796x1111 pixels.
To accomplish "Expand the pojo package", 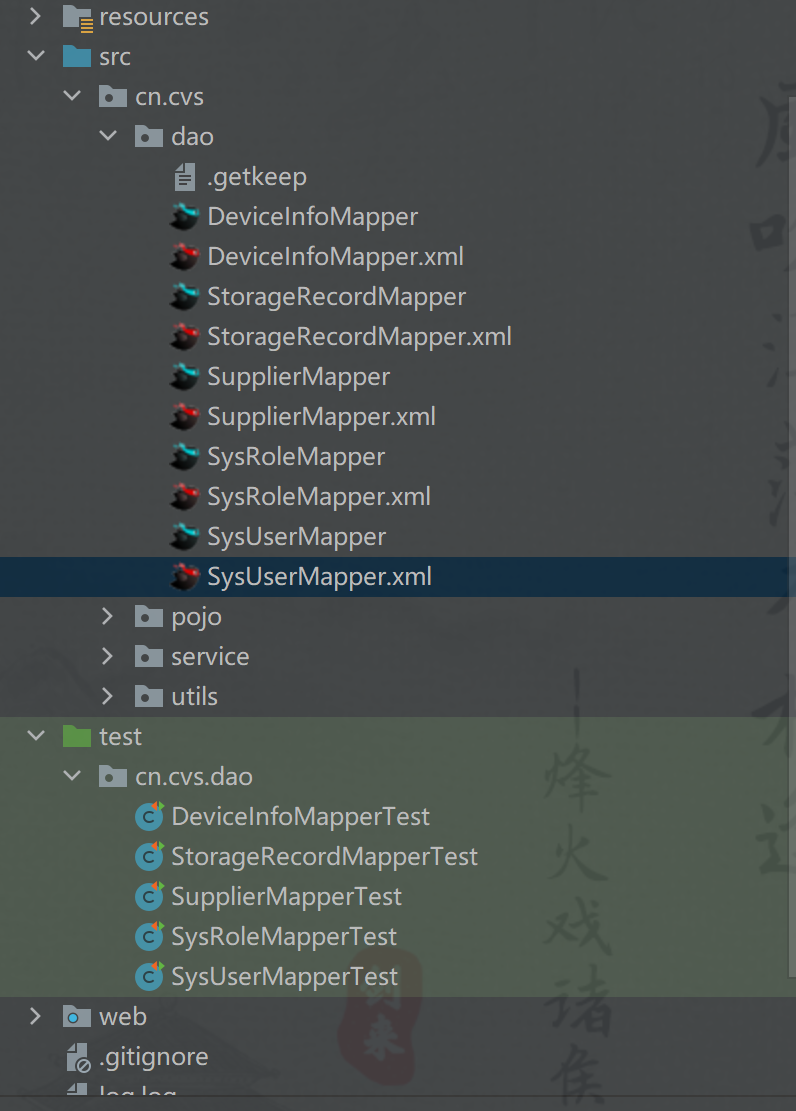I will pyautogui.click(x=108, y=617).
